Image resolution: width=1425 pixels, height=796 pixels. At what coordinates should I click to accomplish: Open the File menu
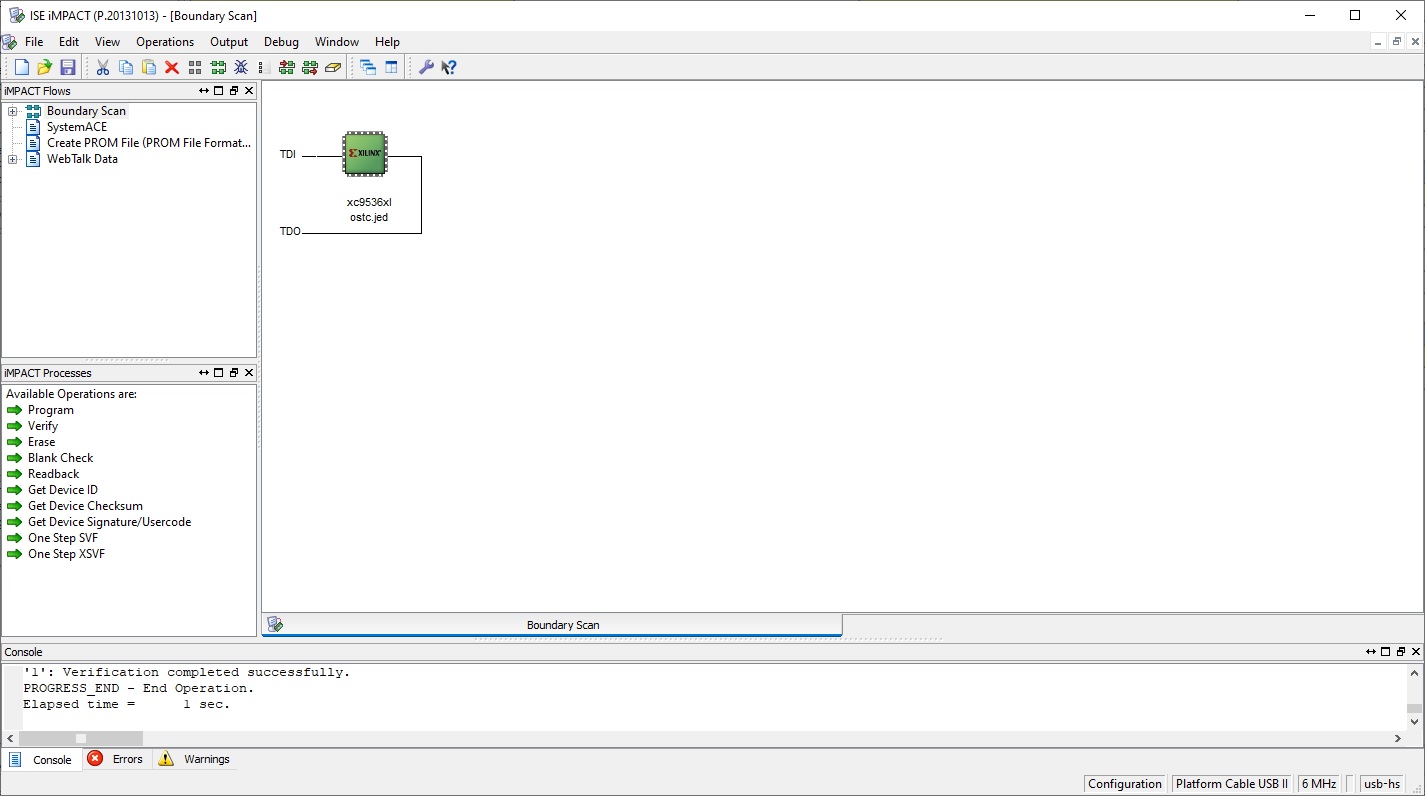coord(34,42)
